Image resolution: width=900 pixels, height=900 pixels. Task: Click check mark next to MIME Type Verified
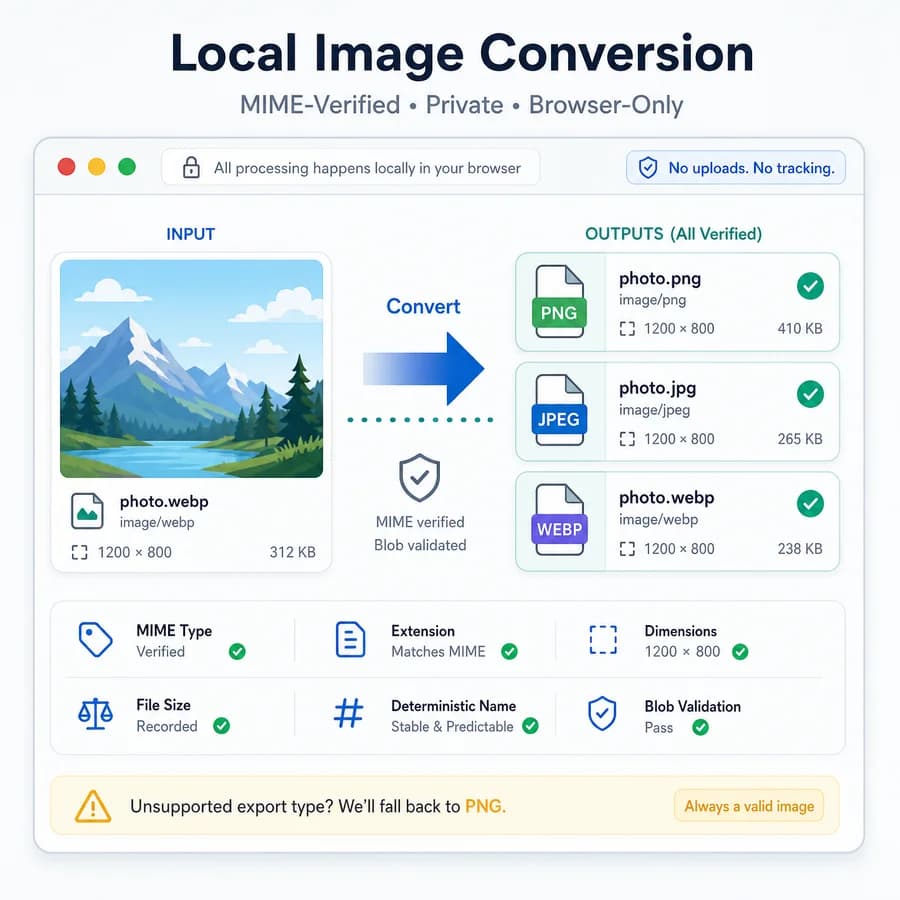(237, 651)
